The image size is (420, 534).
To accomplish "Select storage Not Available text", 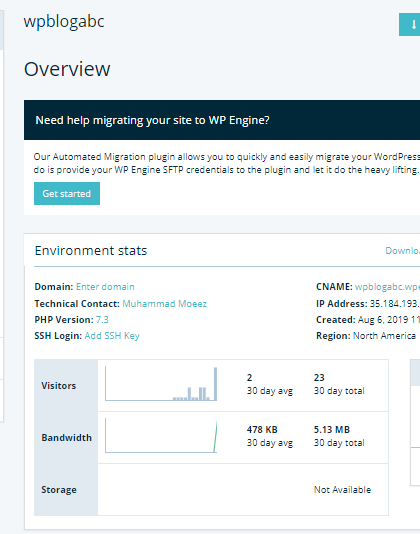I will 342,490.
